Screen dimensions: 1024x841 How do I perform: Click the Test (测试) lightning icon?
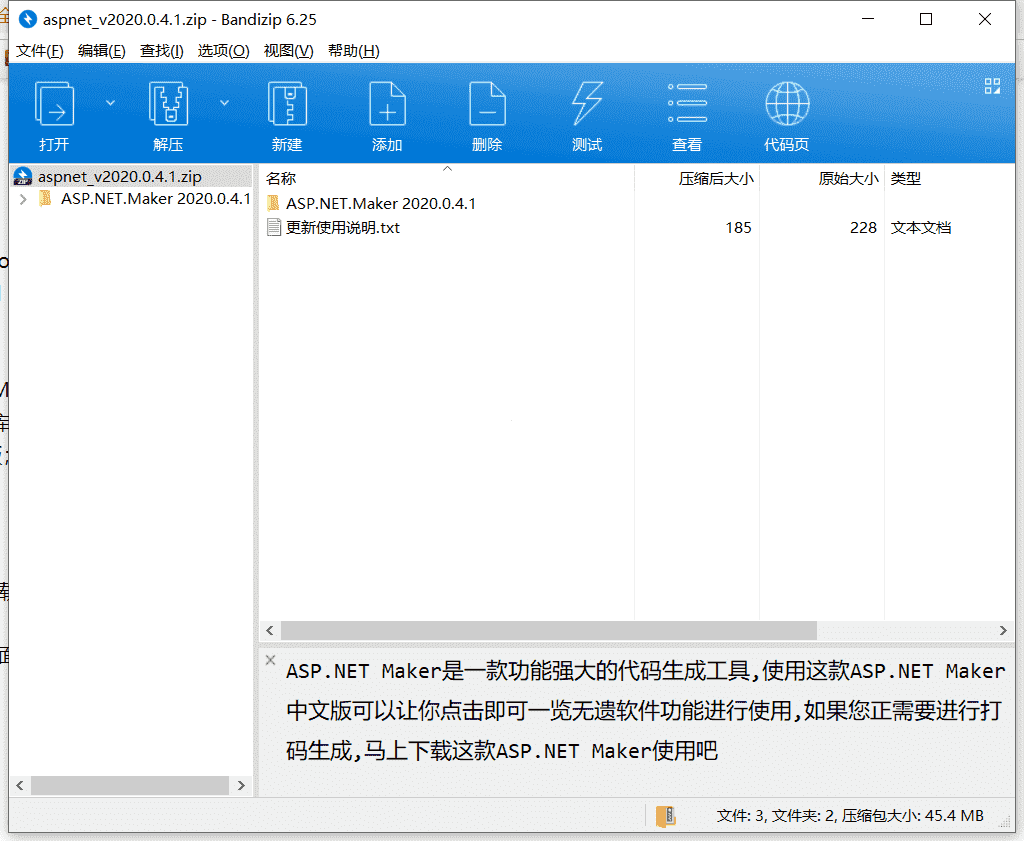click(x=587, y=104)
